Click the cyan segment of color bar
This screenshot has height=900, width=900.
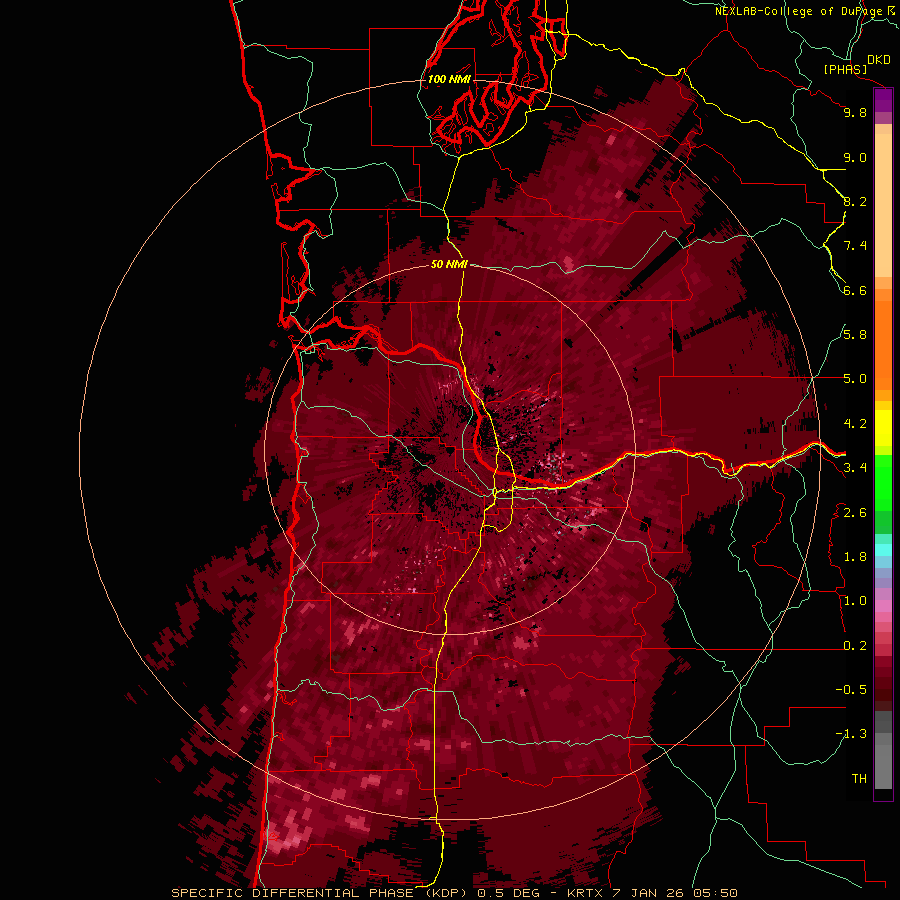[x=883, y=550]
